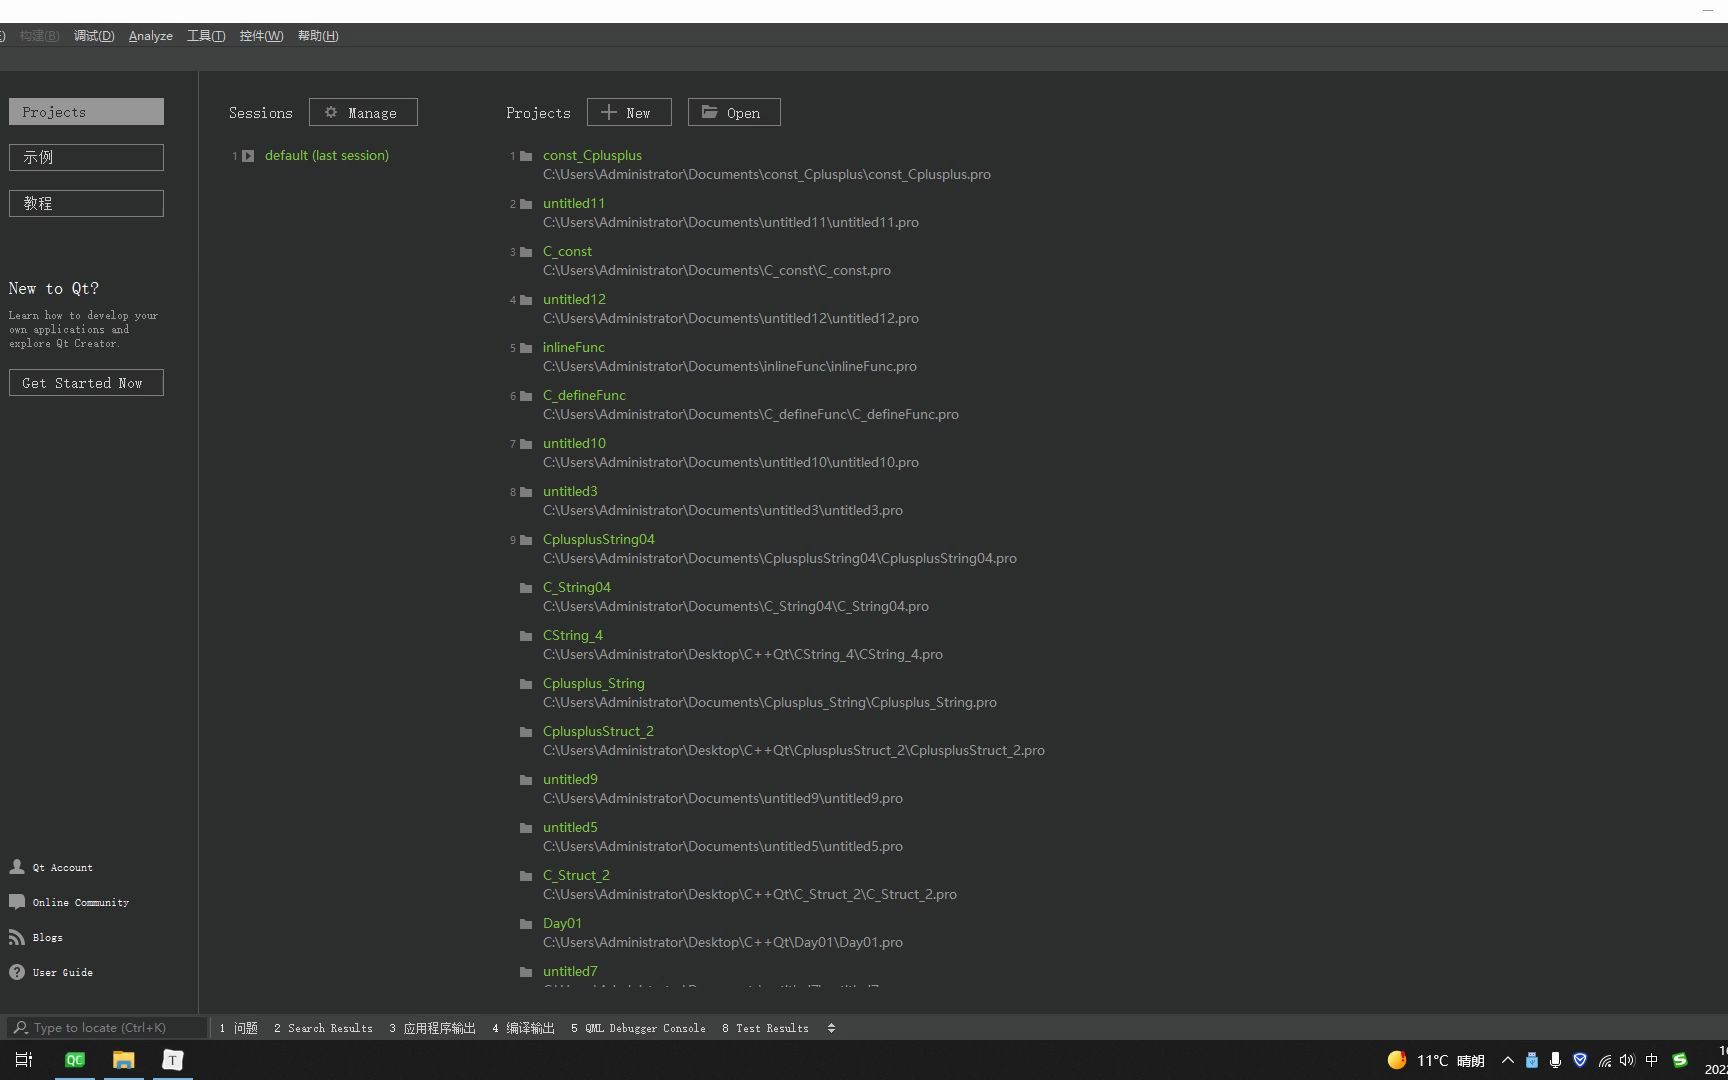Click the locator magnifier icon
This screenshot has height=1080, width=1728.
pos(20,1027)
